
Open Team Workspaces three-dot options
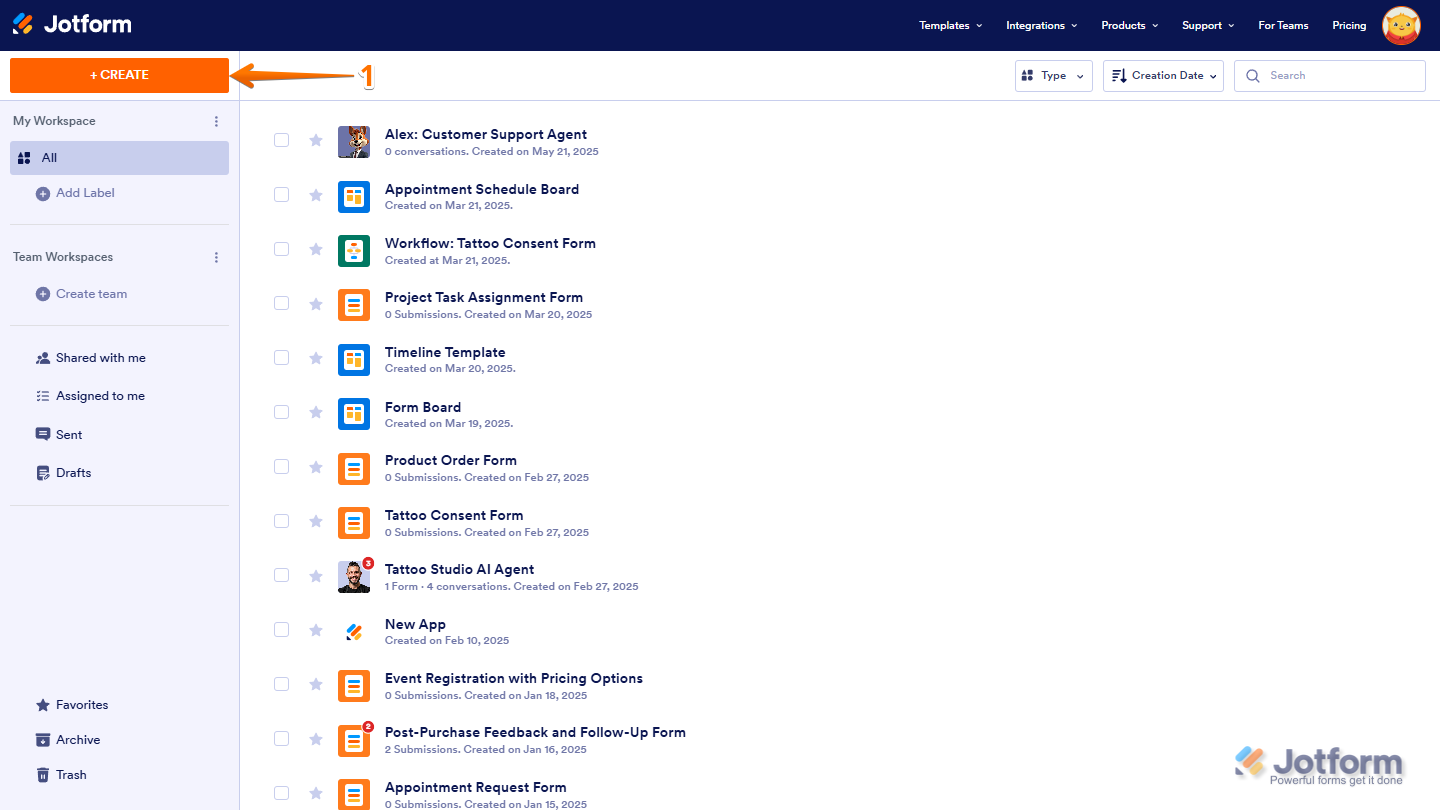point(216,257)
